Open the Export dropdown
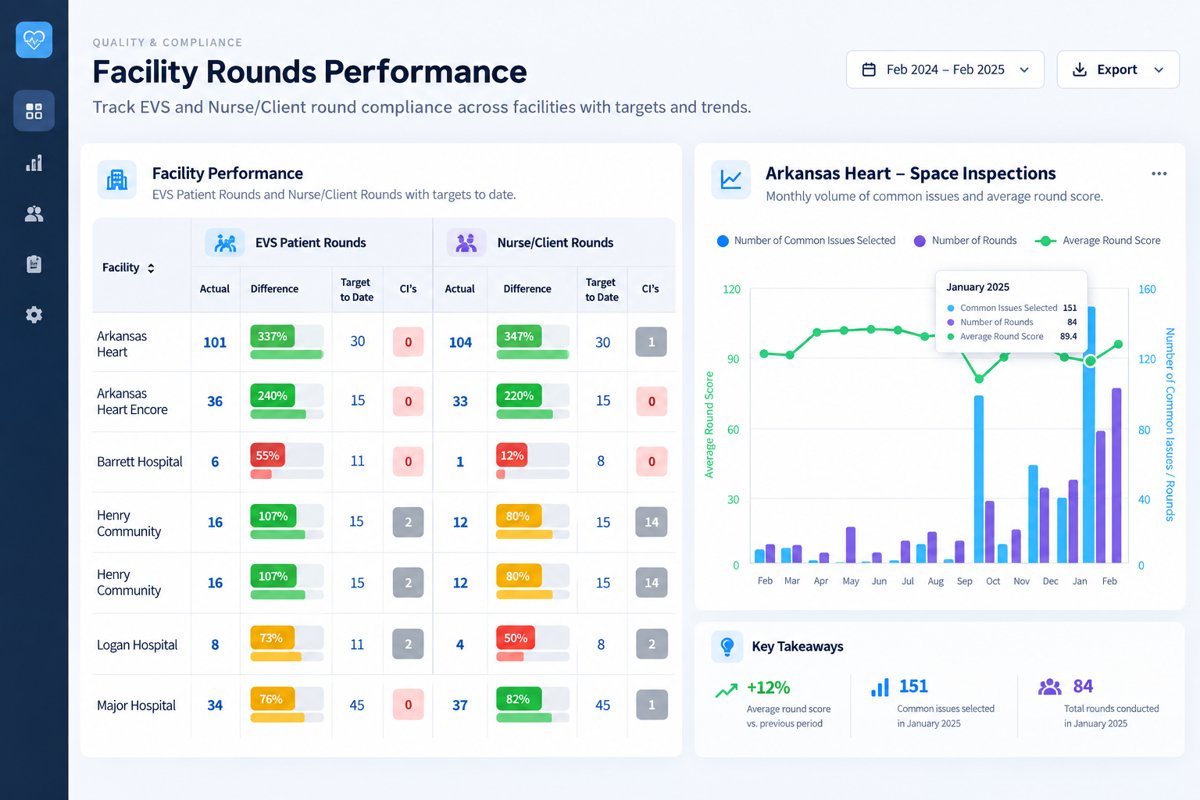 [1120, 70]
